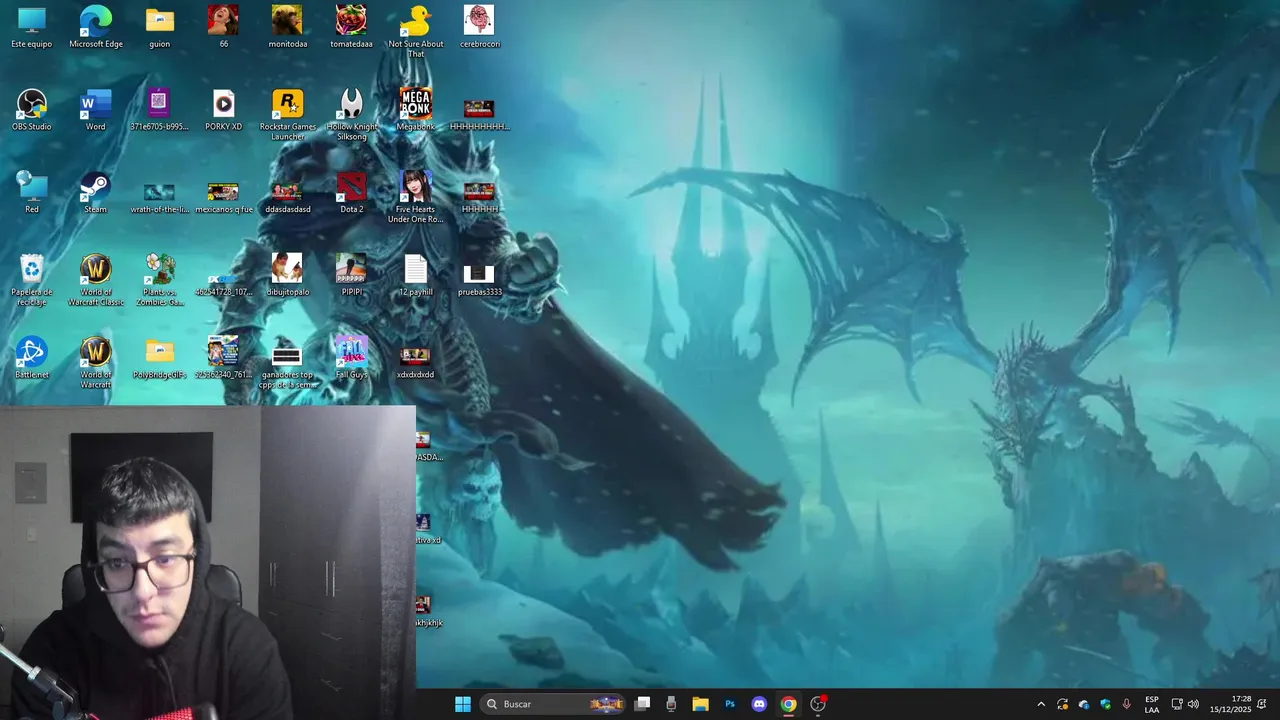Open the volume speaker tray icon

(x=1193, y=704)
